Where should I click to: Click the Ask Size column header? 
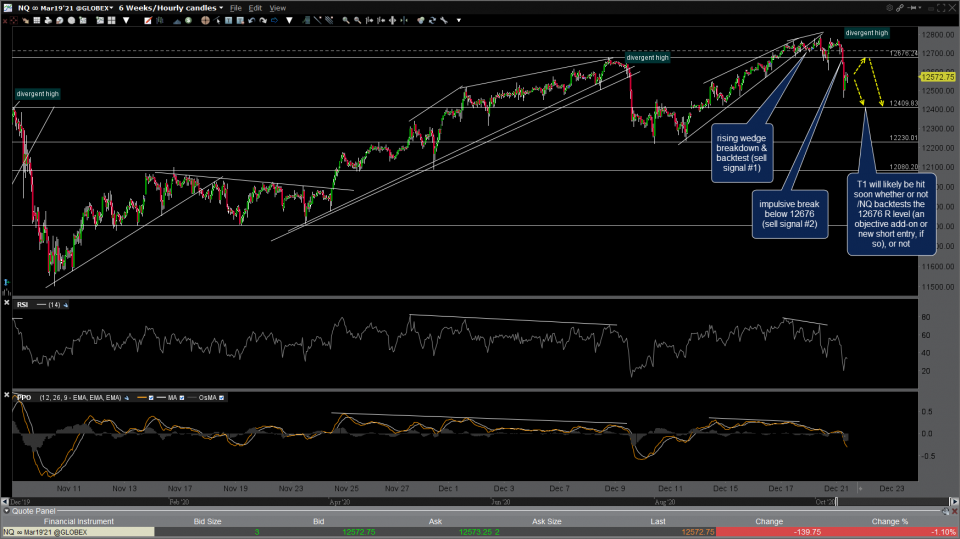click(x=547, y=521)
